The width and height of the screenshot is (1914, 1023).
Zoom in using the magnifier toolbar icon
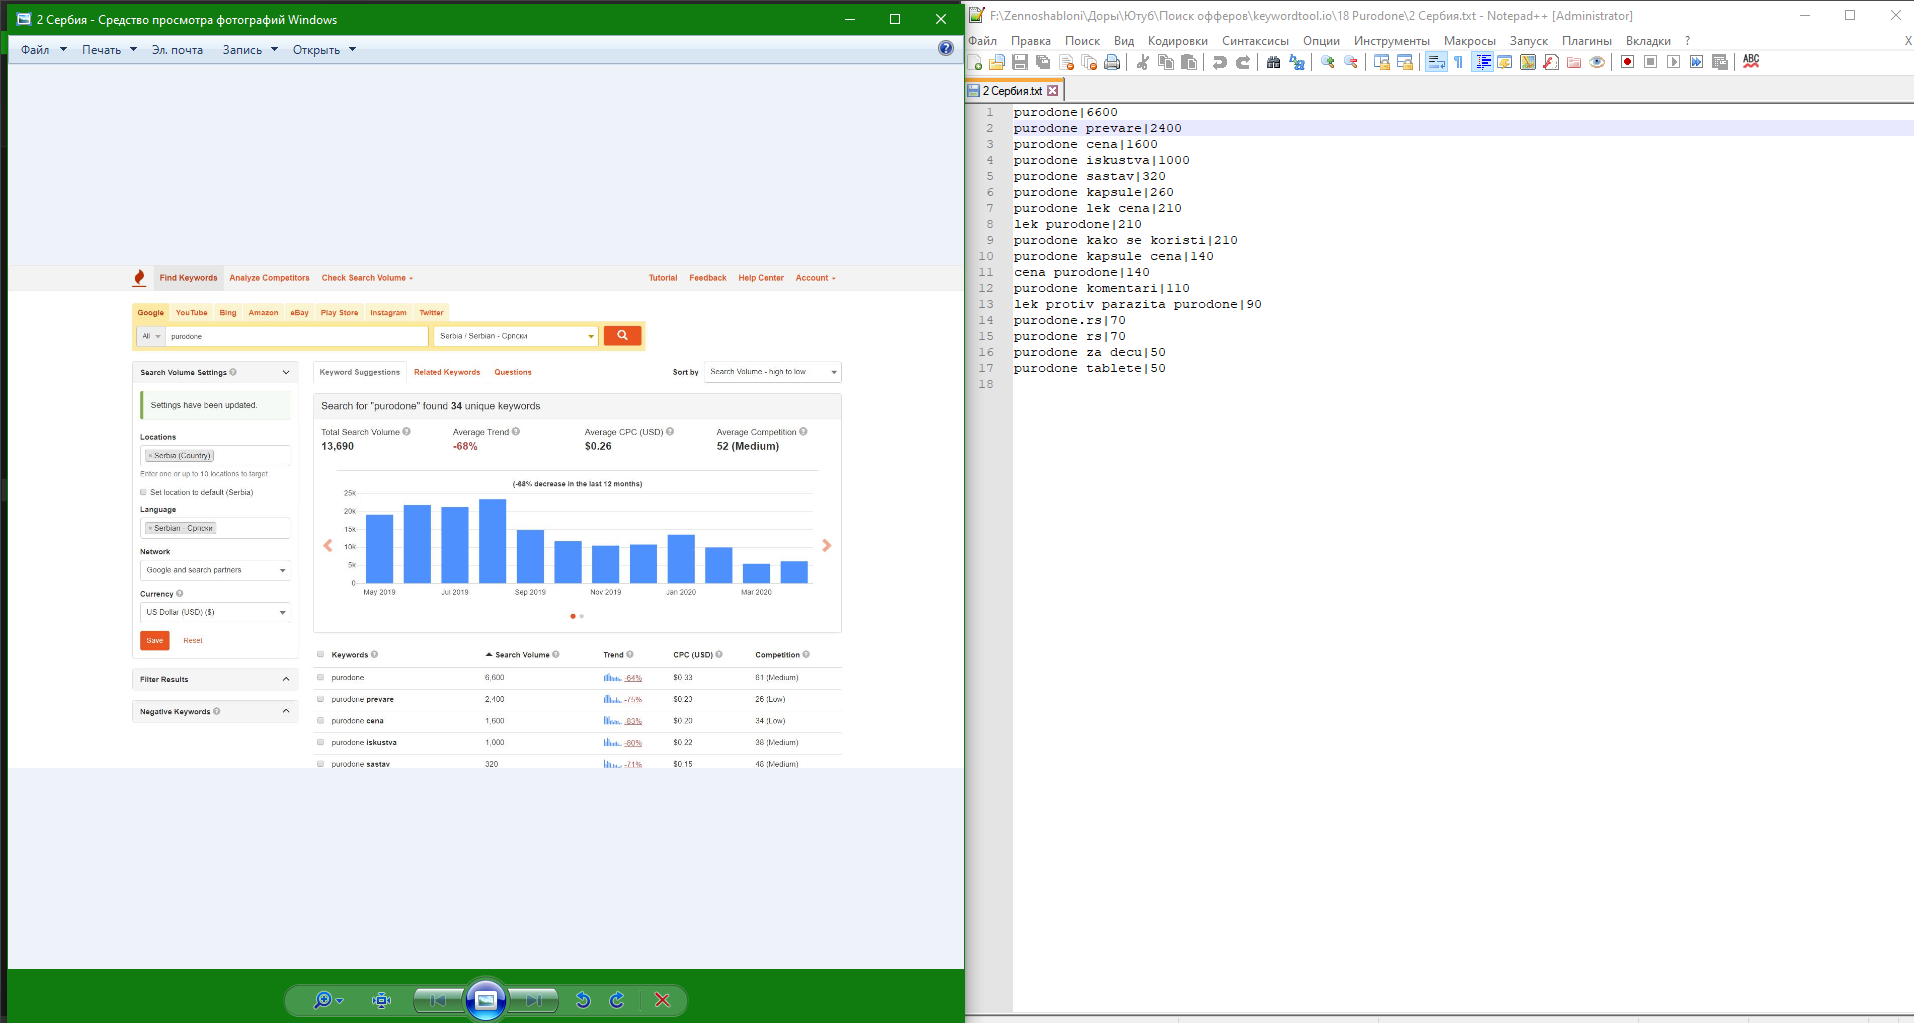(1328, 62)
